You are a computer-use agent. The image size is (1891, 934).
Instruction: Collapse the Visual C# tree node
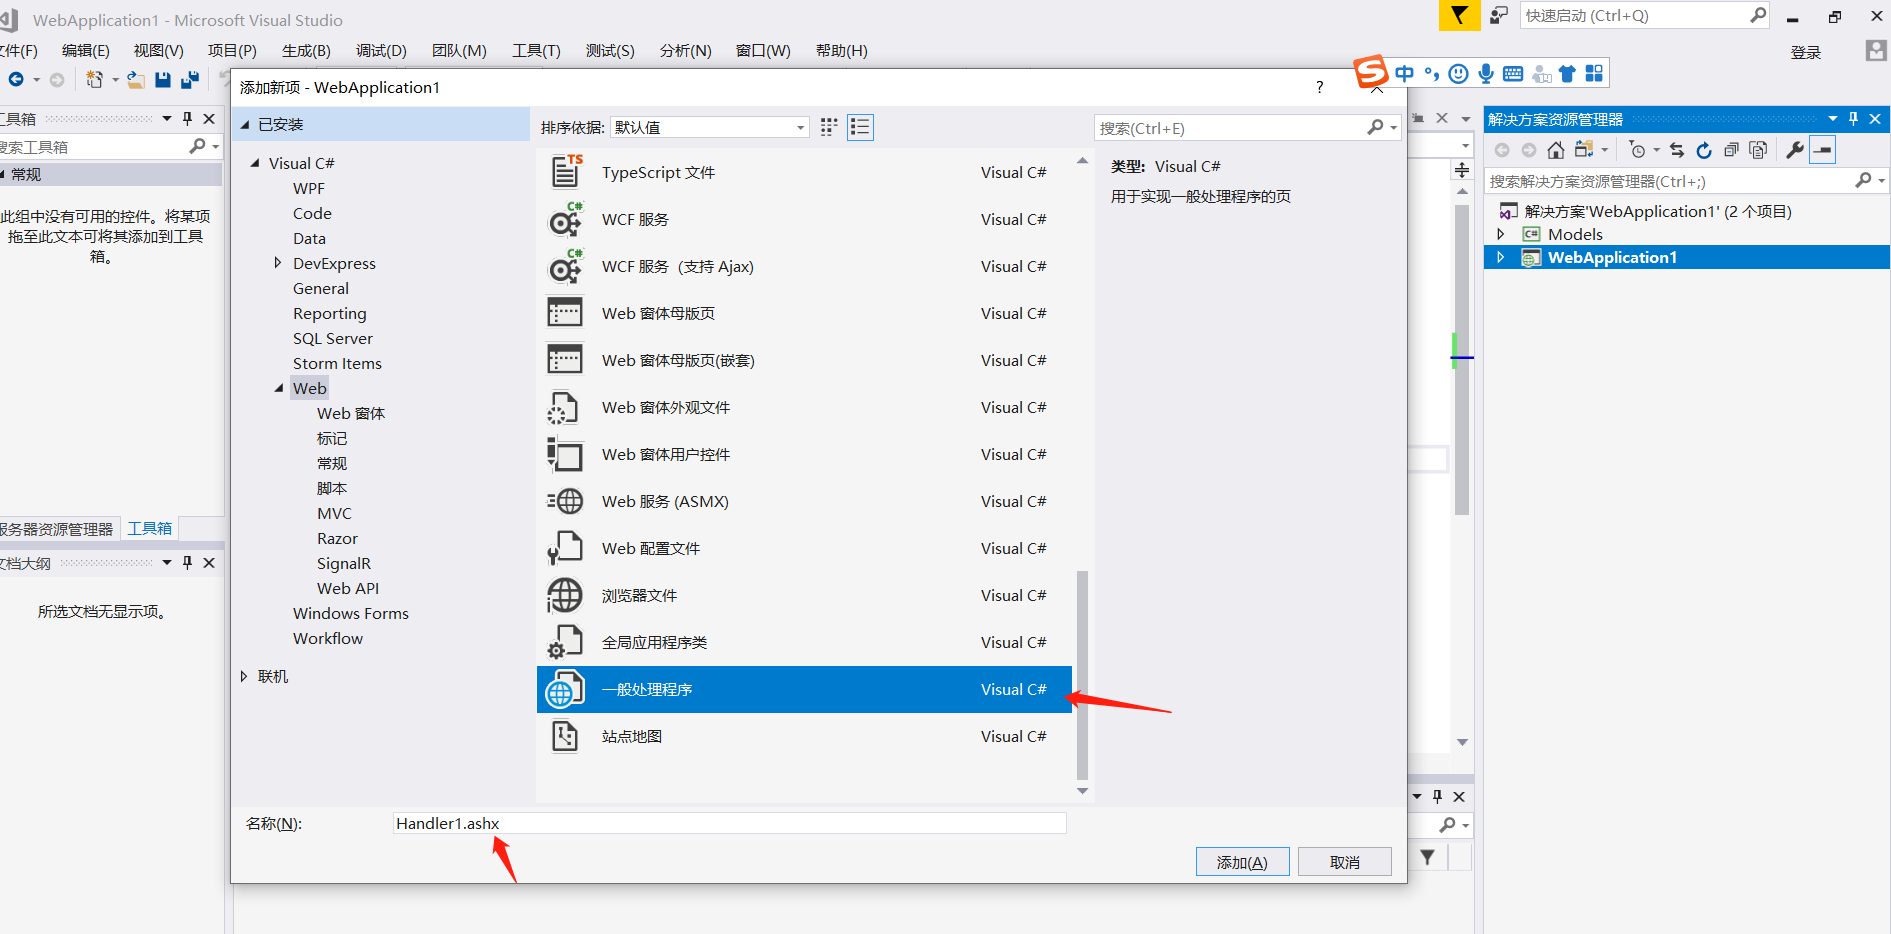(x=255, y=163)
